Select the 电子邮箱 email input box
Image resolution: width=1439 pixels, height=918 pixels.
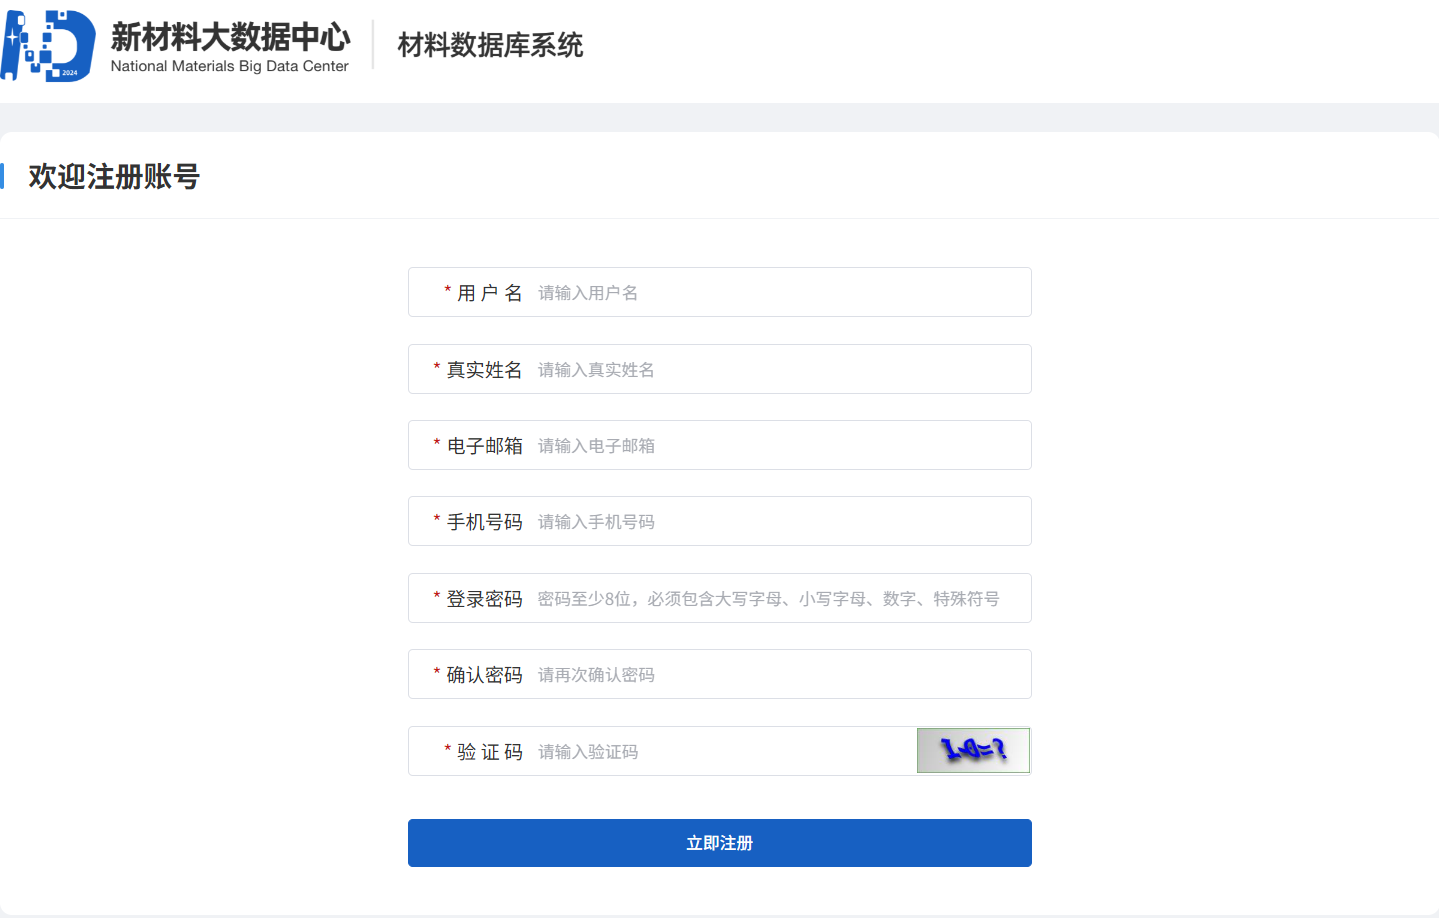click(700, 444)
